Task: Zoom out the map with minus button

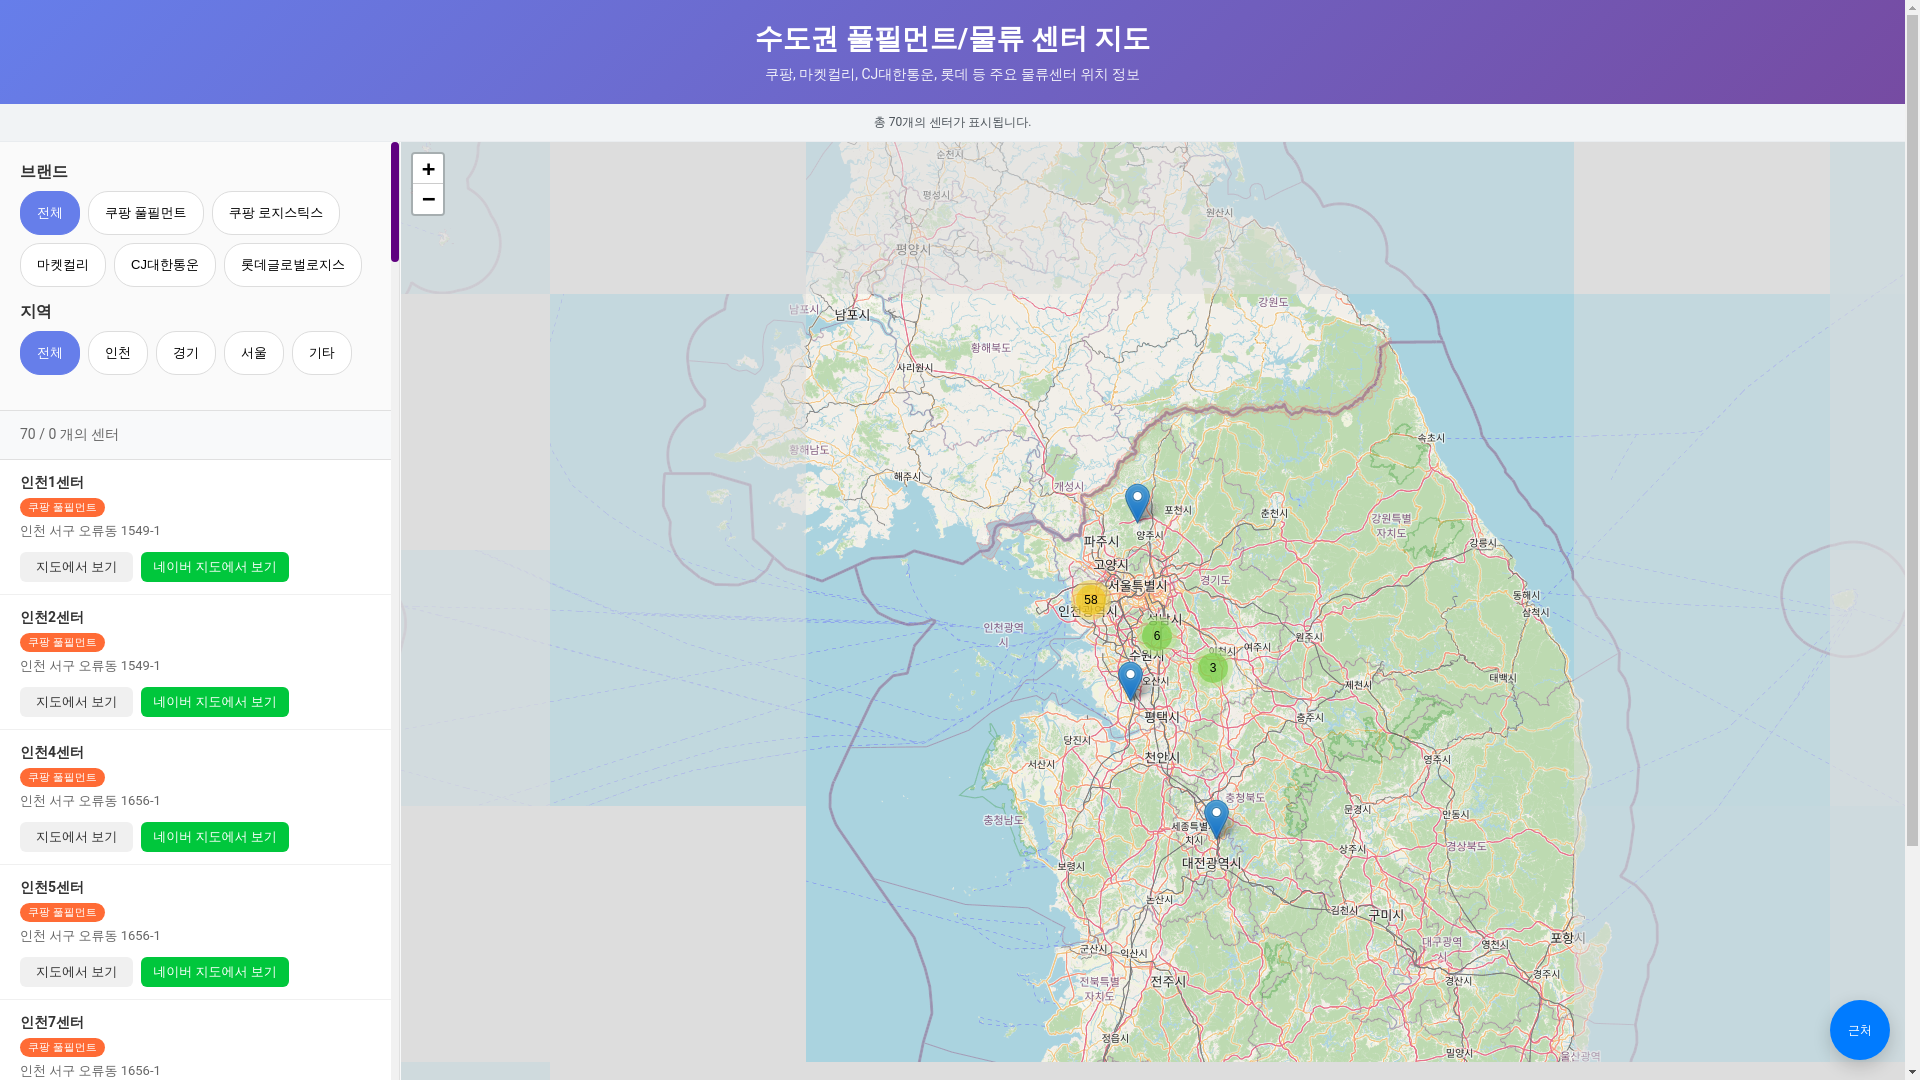Action: pyautogui.click(x=428, y=199)
